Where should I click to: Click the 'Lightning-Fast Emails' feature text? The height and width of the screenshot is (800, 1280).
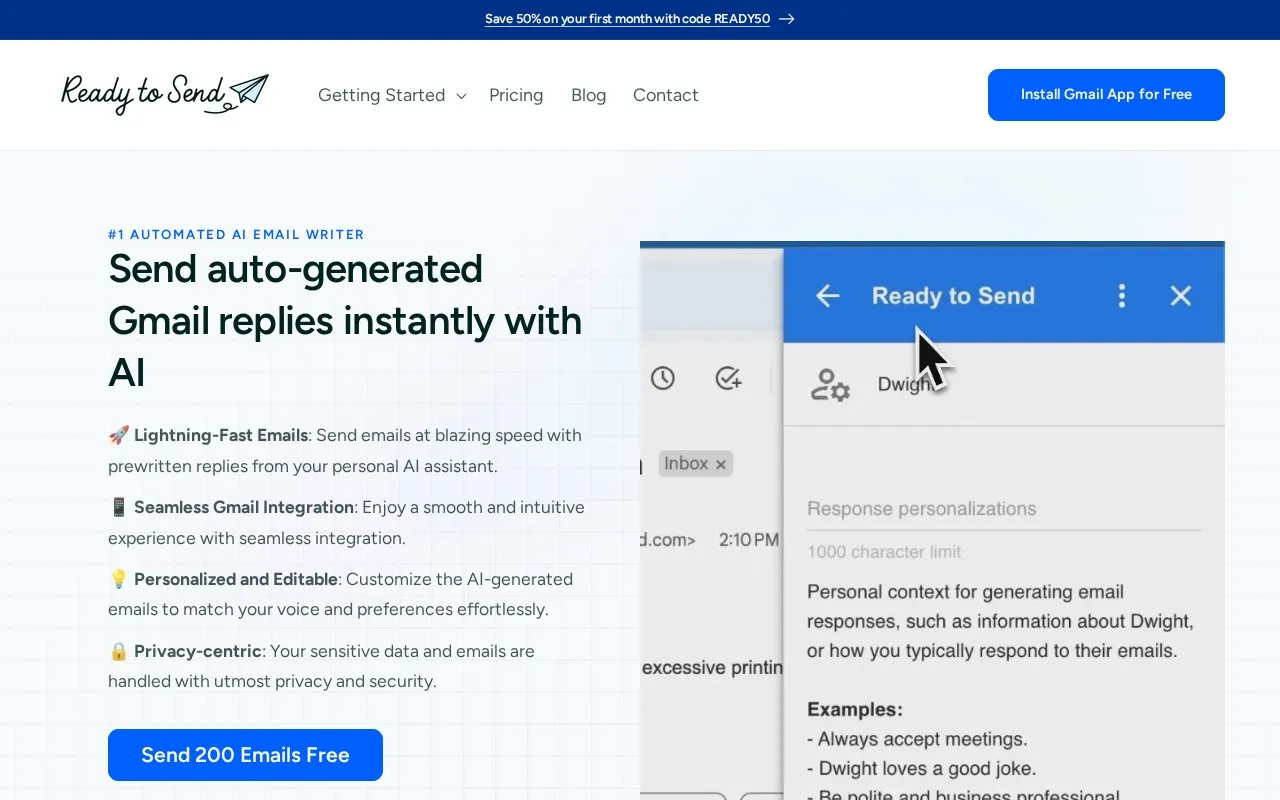(x=221, y=435)
